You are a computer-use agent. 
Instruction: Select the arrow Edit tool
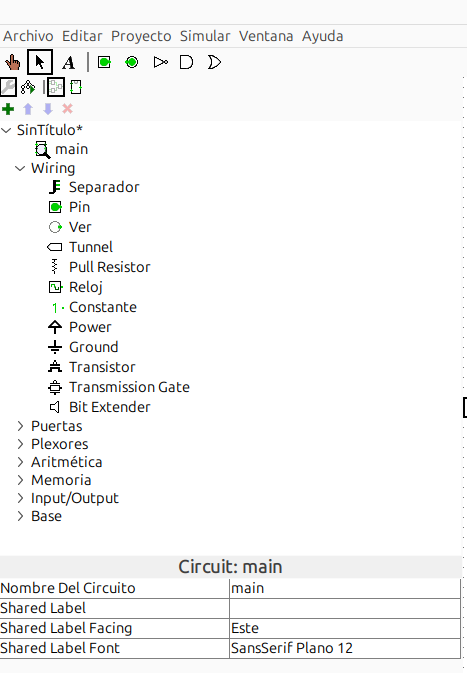[x=40, y=62]
